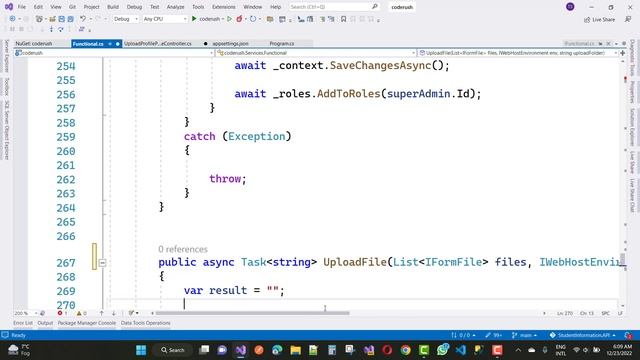Screen dimensions: 640x360
Task: Click the red error count indicator
Action: coord(62,313)
